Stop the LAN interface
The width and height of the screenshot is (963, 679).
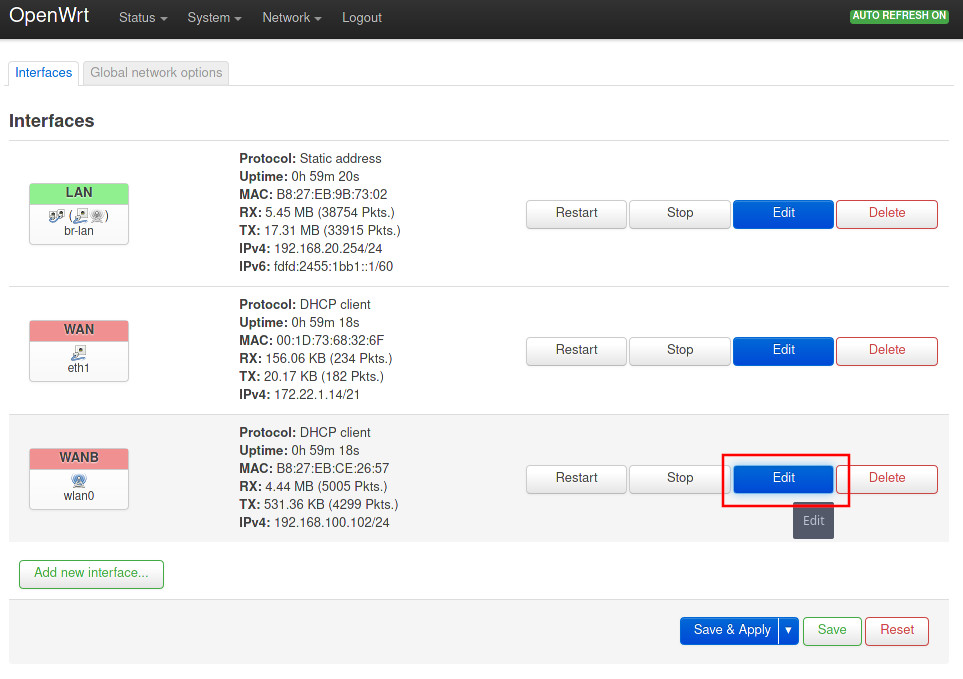tap(680, 214)
